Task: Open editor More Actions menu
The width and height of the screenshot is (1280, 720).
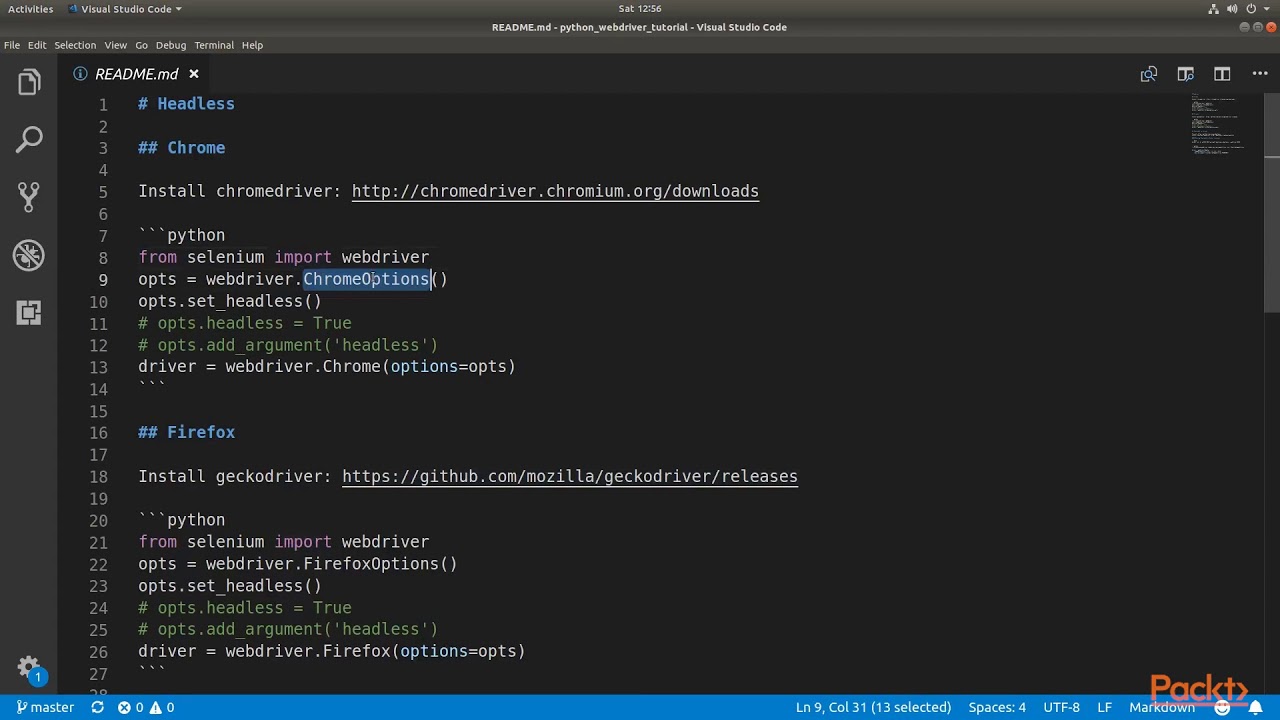Action: click(x=1258, y=74)
